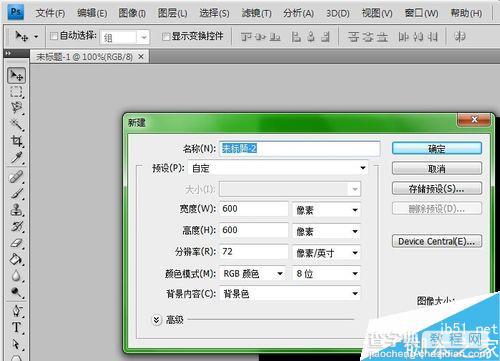Screen dimensions: 500x361
Task: Click the Distribute right edges icon
Action: point(432,37)
